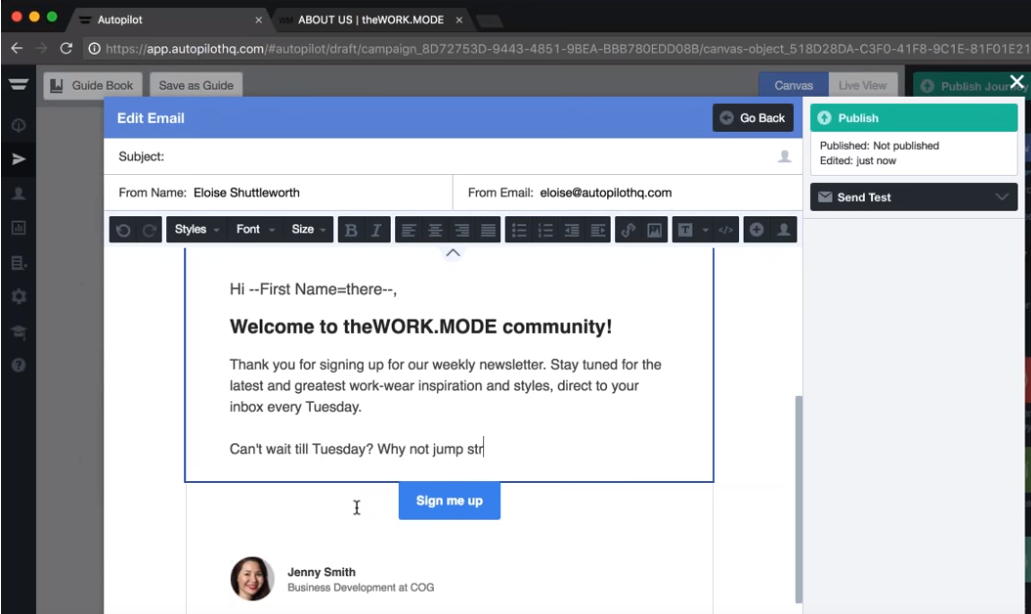Click the browser address bar
Viewport: 1031px width, 614px height.
click(x=559, y=49)
